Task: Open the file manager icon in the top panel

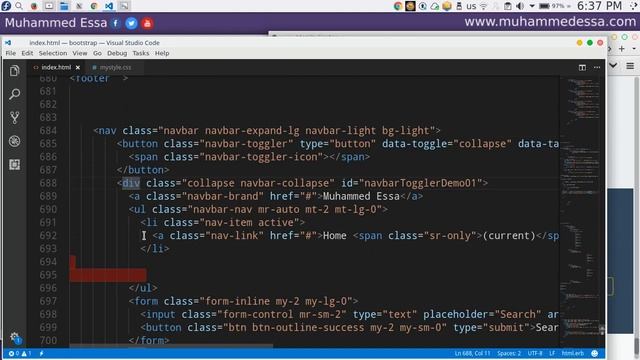Action: click(x=64, y=6)
